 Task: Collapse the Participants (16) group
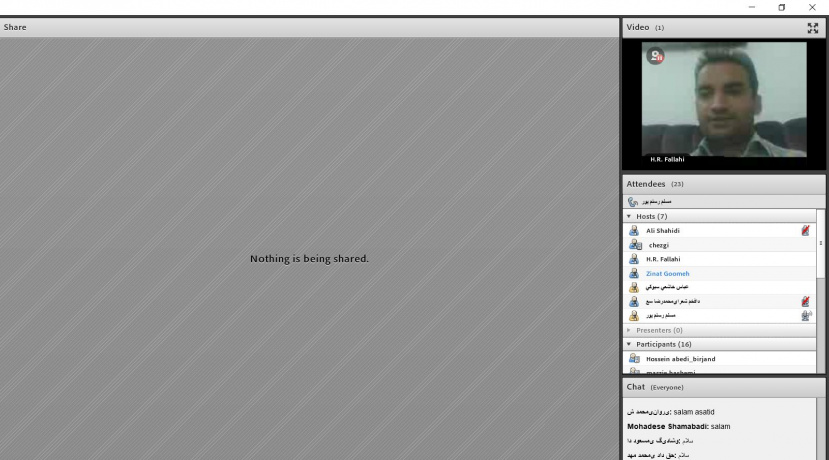(629, 344)
